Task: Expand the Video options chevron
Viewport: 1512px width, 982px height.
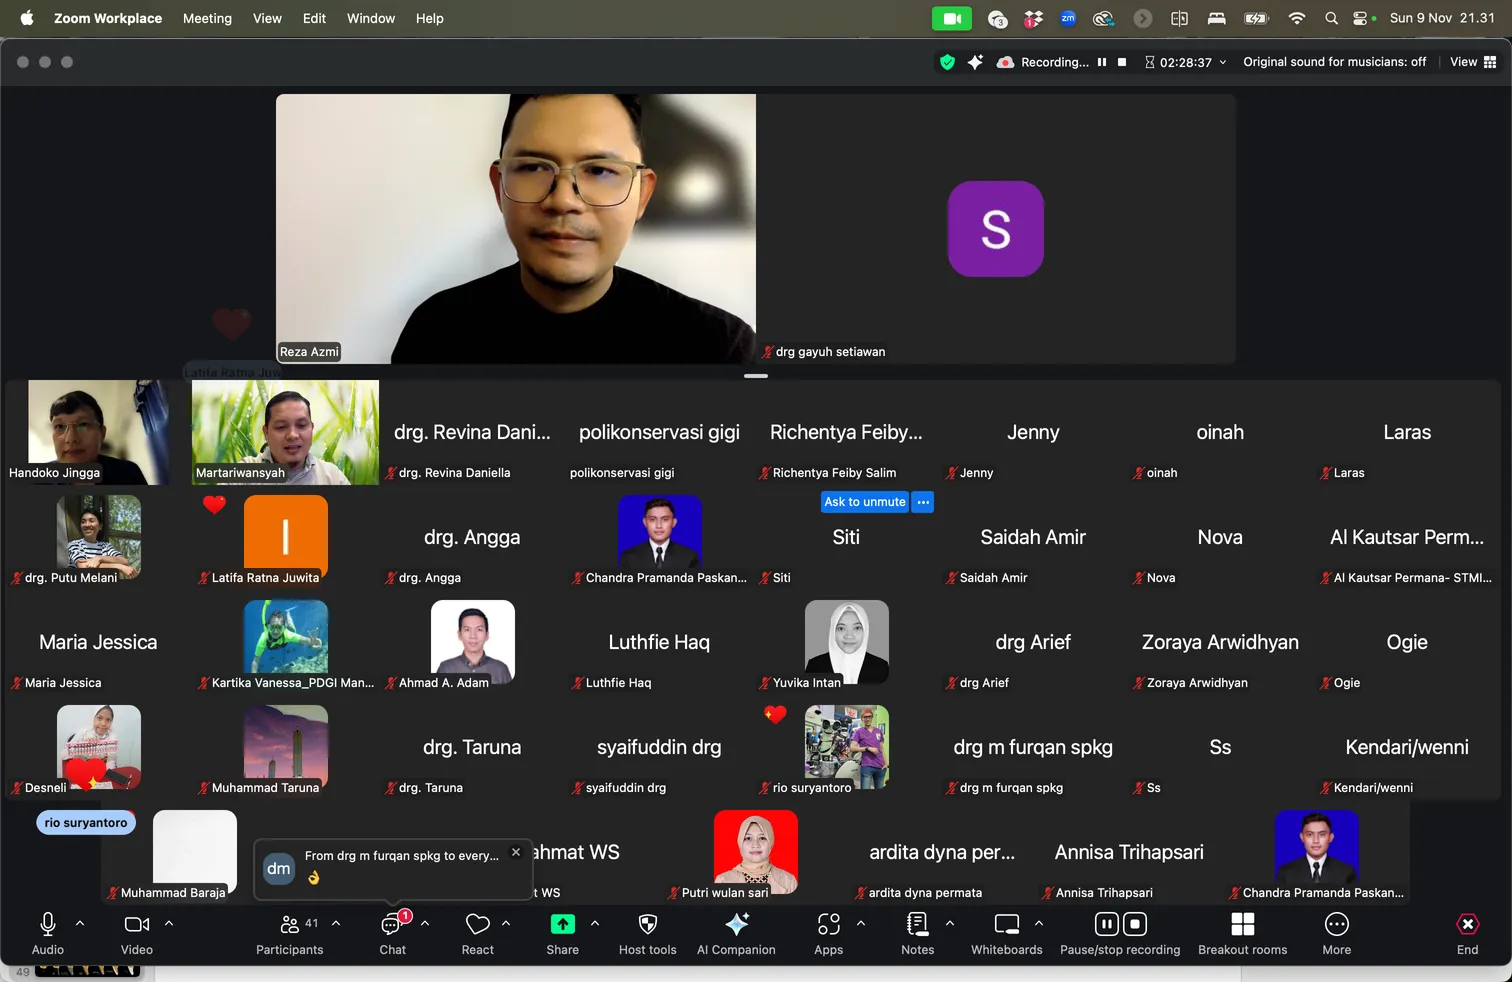Action: pos(169,924)
